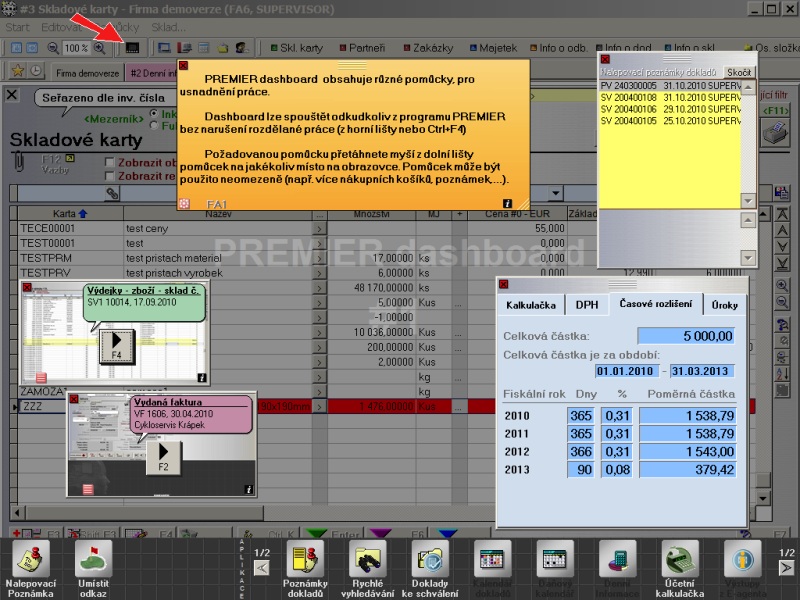
Task: Open history clock icon
Action: (x=36, y=70)
